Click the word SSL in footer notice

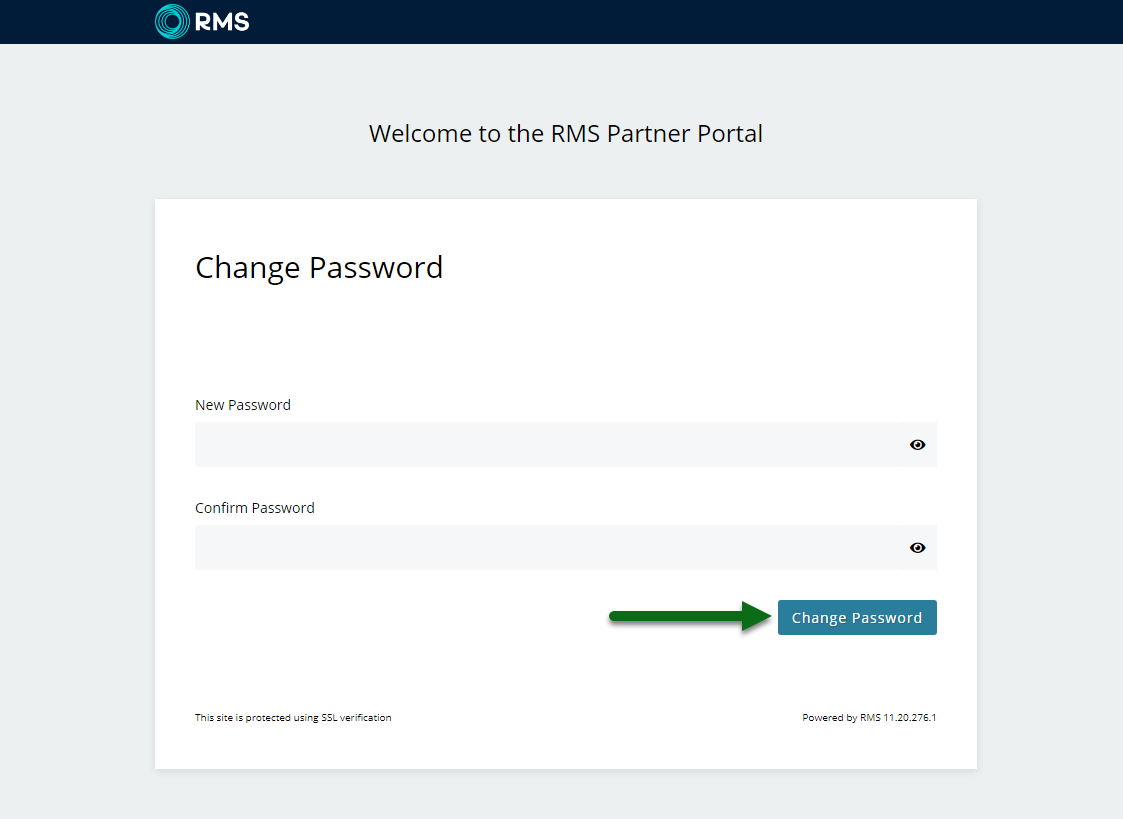click(329, 717)
